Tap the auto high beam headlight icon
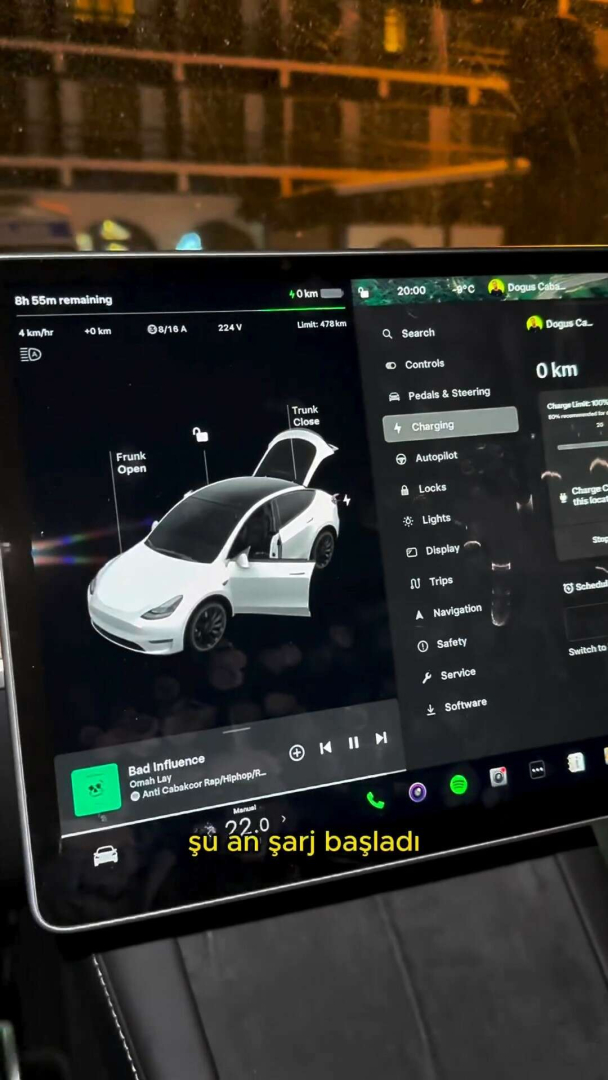Viewport: 608px width, 1080px height. [x=30, y=355]
